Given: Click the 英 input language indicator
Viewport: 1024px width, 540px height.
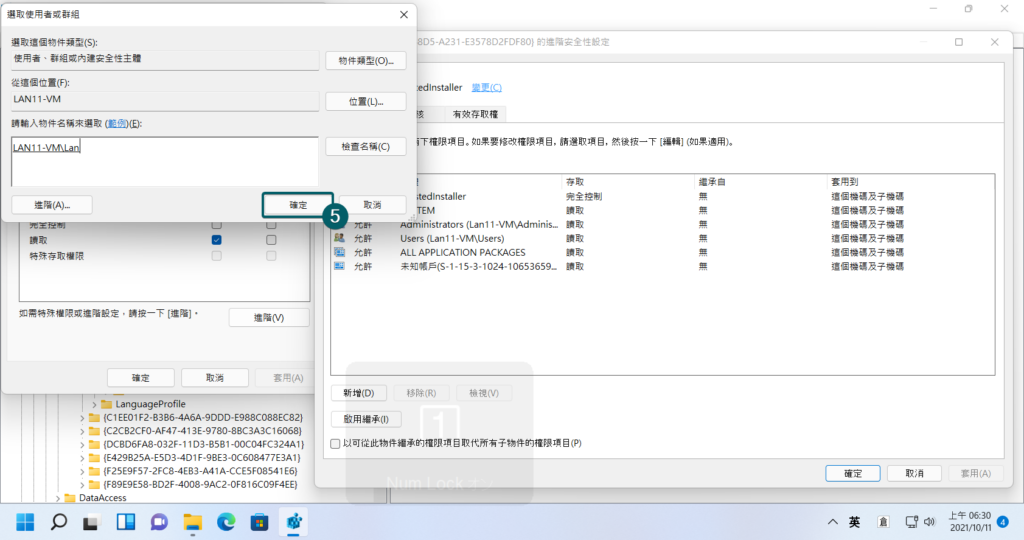Looking at the screenshot, I should (854, 522).
